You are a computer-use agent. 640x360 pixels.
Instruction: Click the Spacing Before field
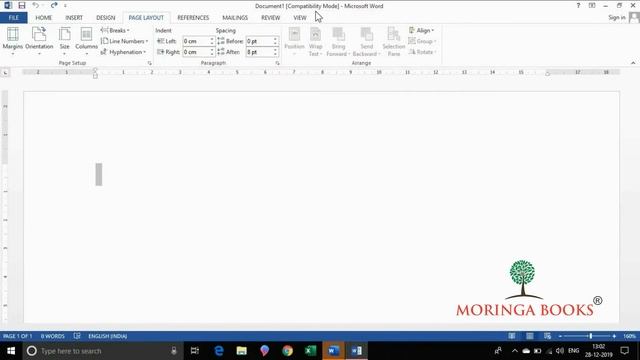(x=259, y=41)
